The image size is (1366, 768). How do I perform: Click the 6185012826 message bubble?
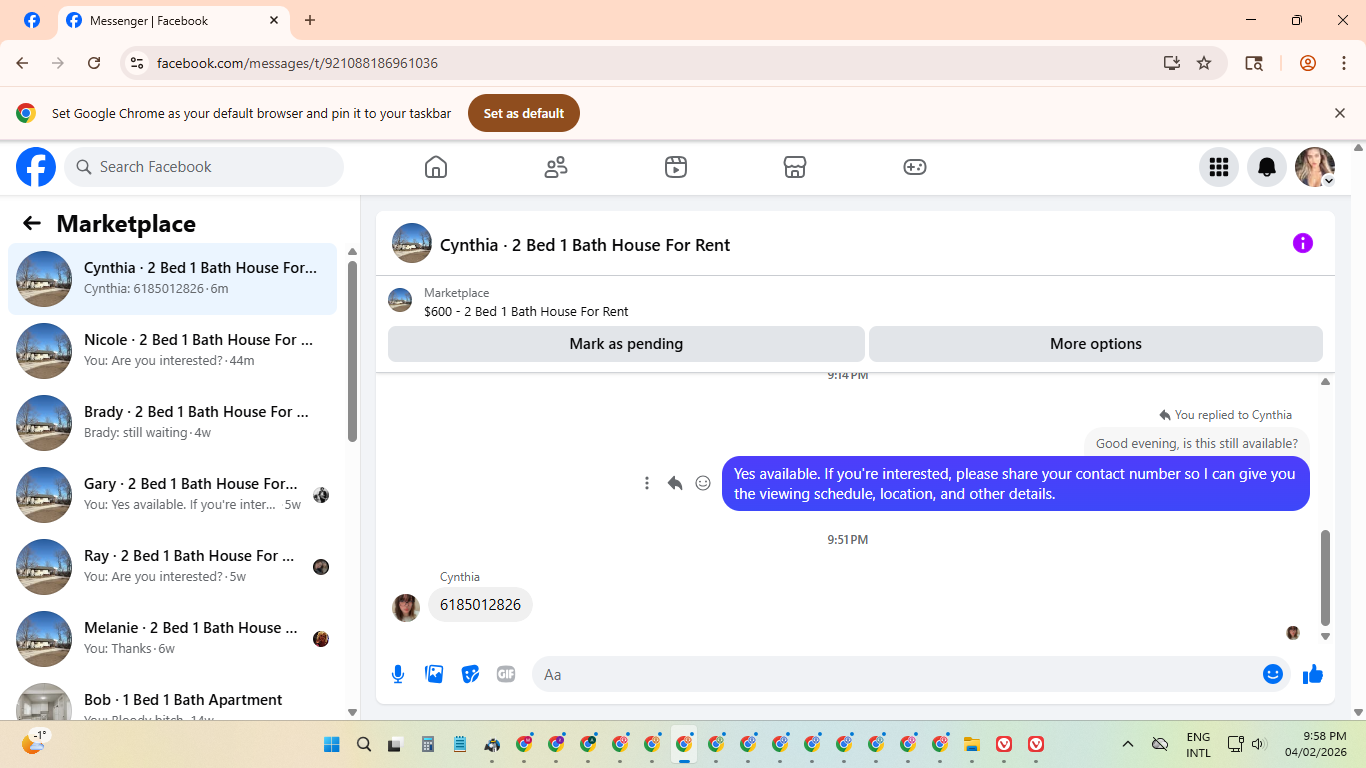[x=480, y=605]
